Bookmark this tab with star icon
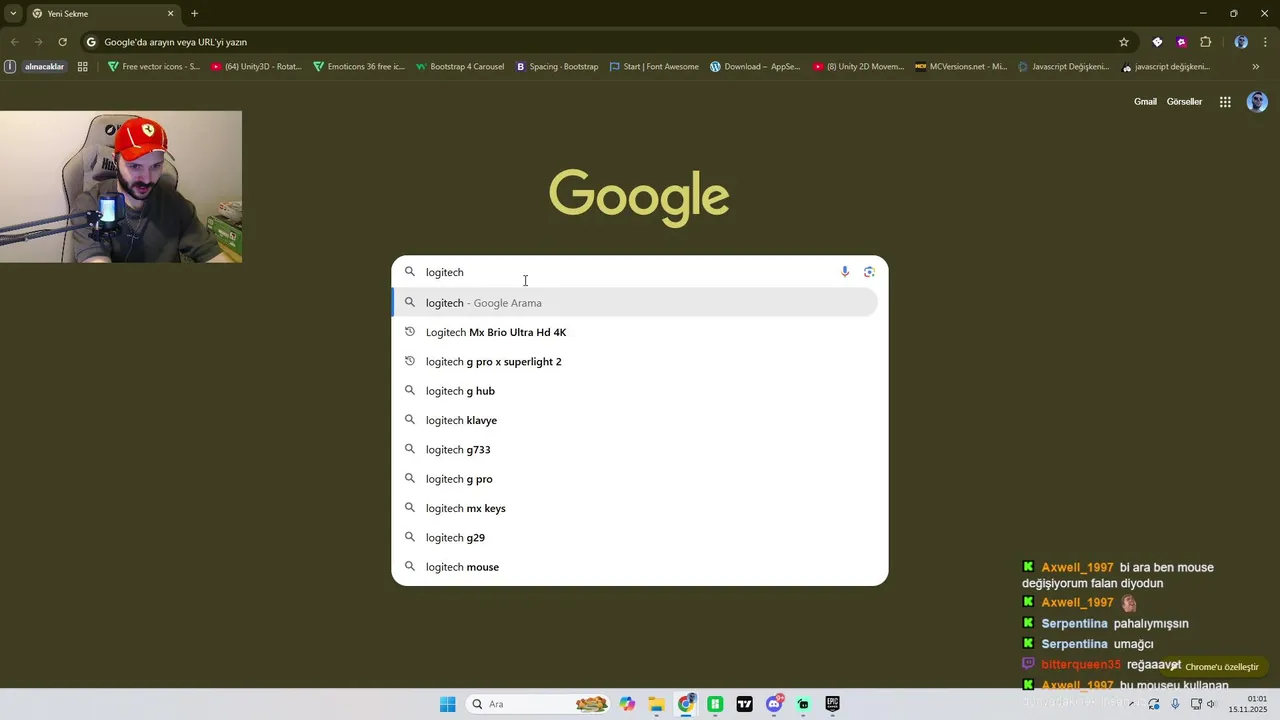The width and height of the screenshot is (1280, 720). [x=1124, y=42]
